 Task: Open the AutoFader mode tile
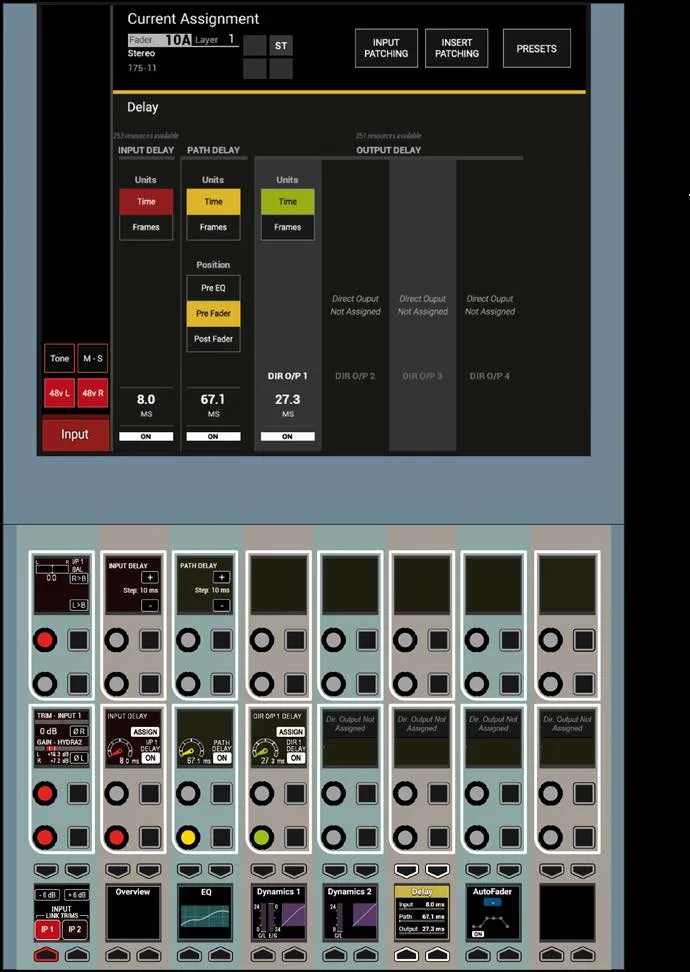493,912
